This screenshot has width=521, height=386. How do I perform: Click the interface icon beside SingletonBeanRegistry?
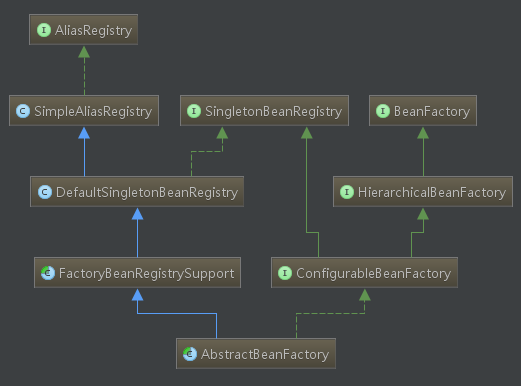[x=194, y=111]
